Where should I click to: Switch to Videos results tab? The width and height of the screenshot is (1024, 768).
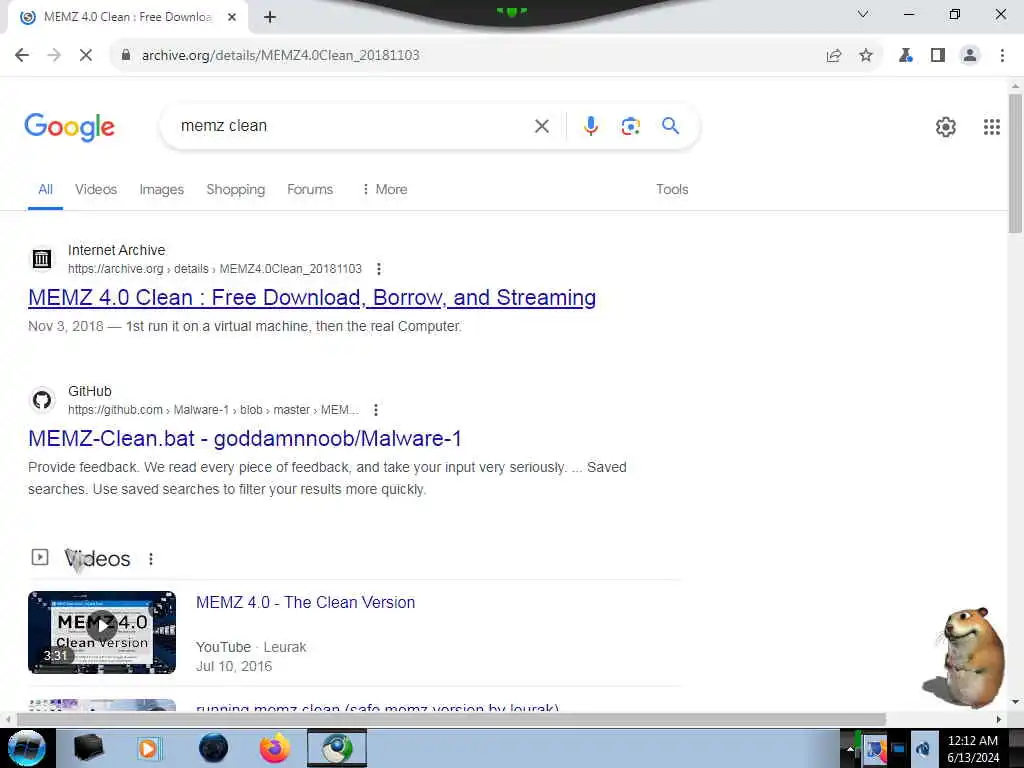(x=96, y=189)
